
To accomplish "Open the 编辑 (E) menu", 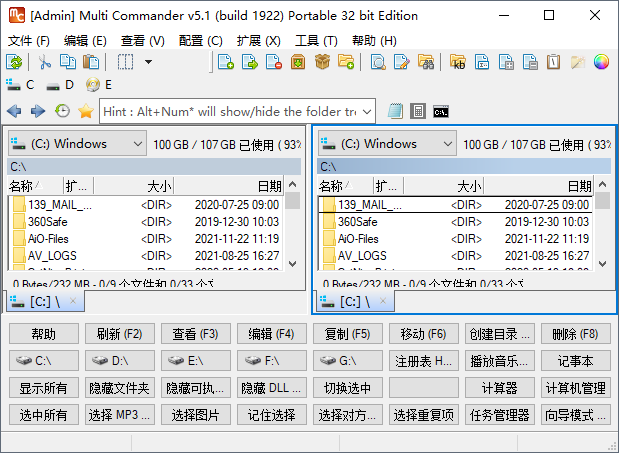I will 85,41.
